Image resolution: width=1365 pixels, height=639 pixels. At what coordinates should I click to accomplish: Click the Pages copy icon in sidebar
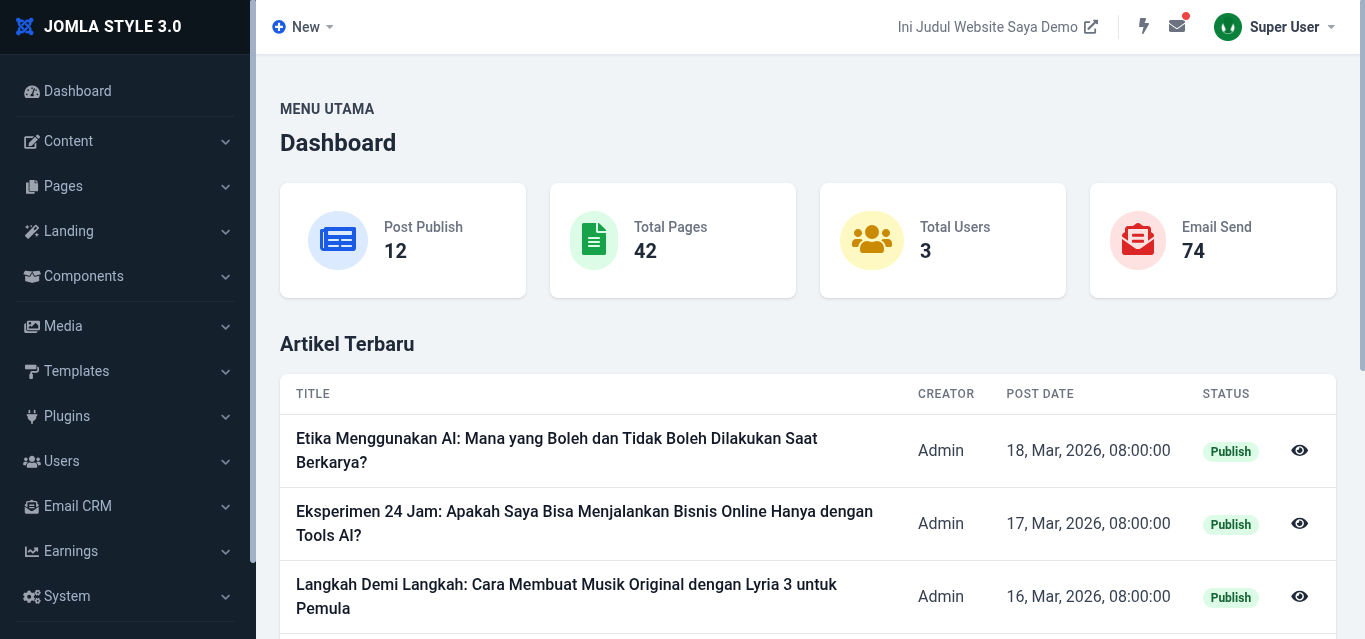tap(31, 186)
